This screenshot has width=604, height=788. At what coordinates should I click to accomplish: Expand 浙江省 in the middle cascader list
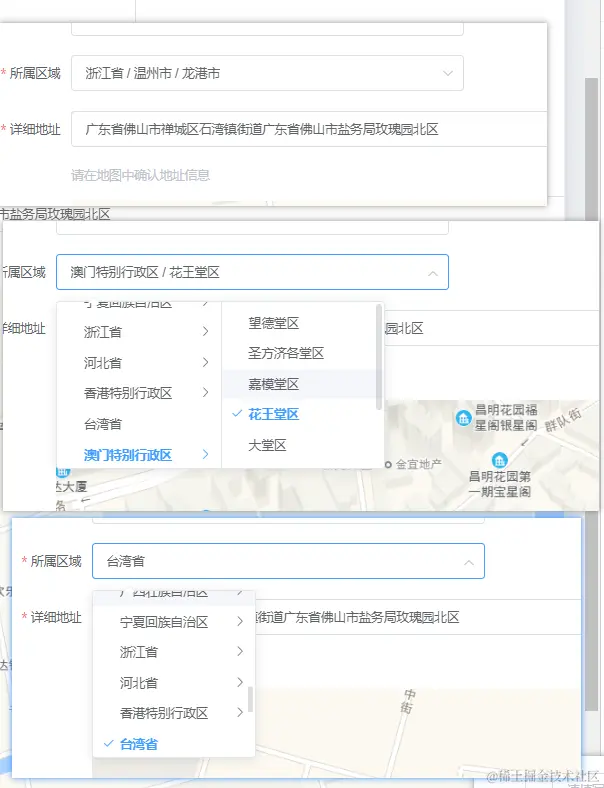pos(139,332)
